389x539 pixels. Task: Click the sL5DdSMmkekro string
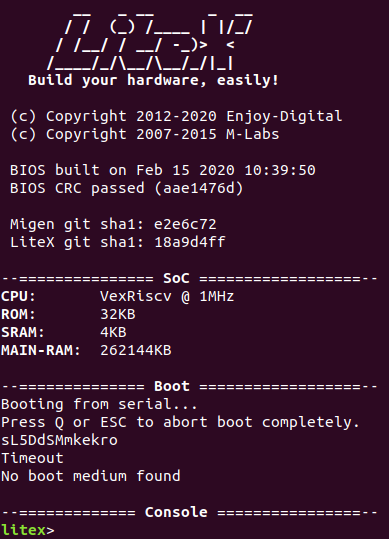tap(59, 440)
